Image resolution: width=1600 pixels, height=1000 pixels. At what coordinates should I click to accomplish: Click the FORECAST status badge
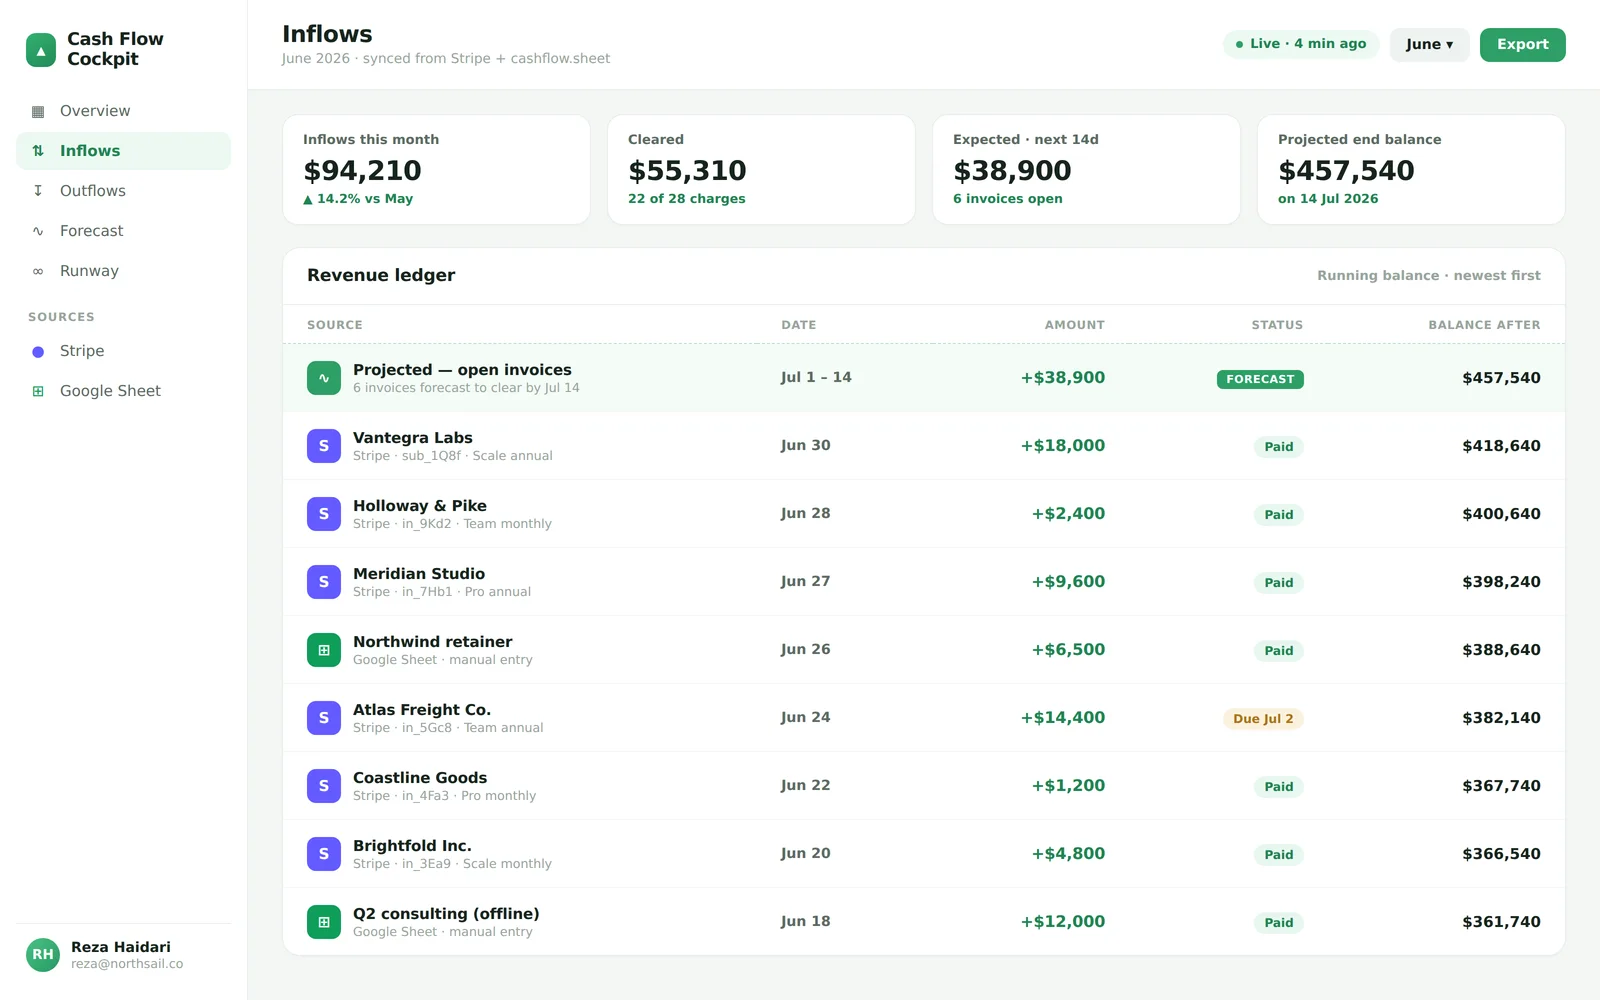click(x=1260, y=379)
